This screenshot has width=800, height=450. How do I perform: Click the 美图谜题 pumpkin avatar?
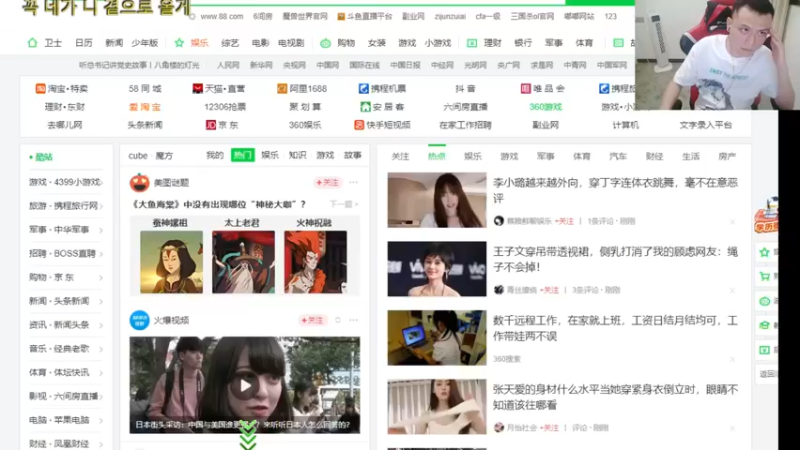click(x=139, y=183)
